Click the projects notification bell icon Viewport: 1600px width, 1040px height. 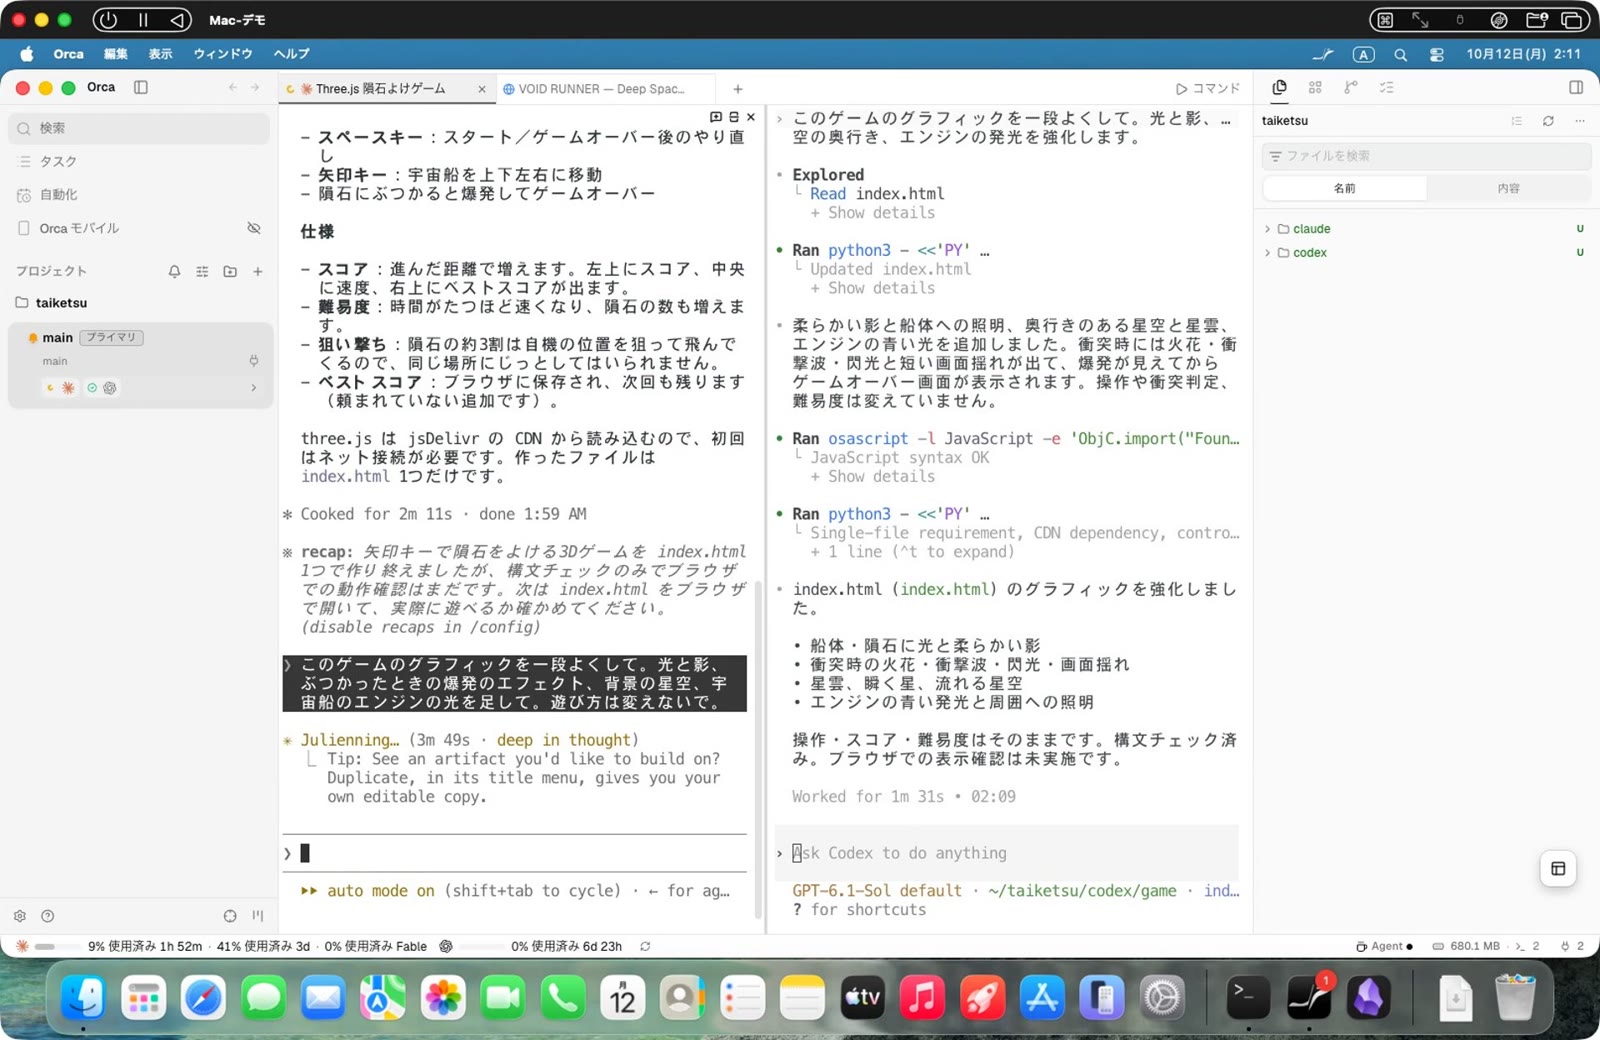(x=174, y=271)
